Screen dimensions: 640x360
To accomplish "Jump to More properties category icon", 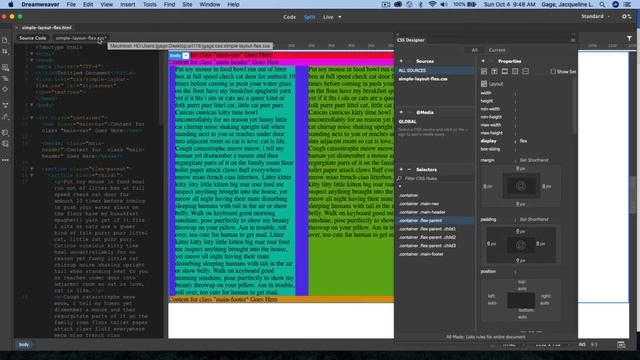I will pyautogui.click(x=525, y=71).
